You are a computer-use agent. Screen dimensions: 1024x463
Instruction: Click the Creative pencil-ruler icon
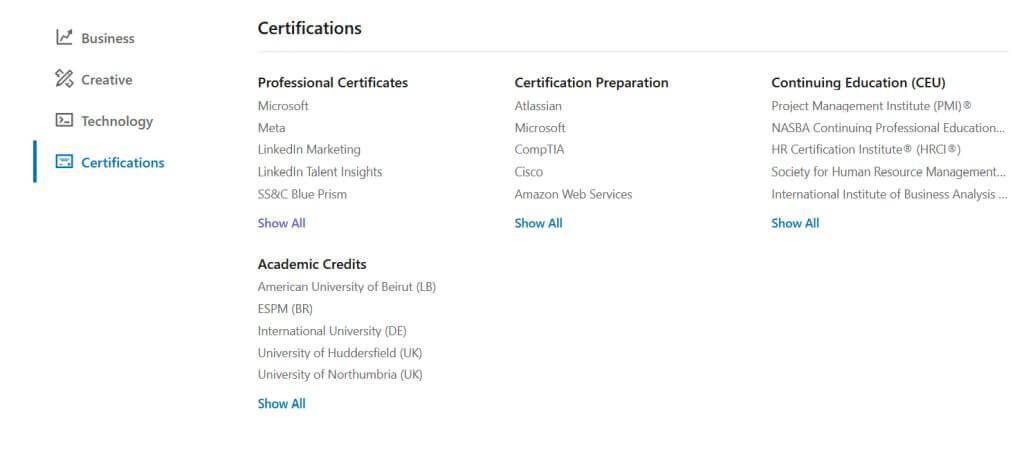click(64, 79)
